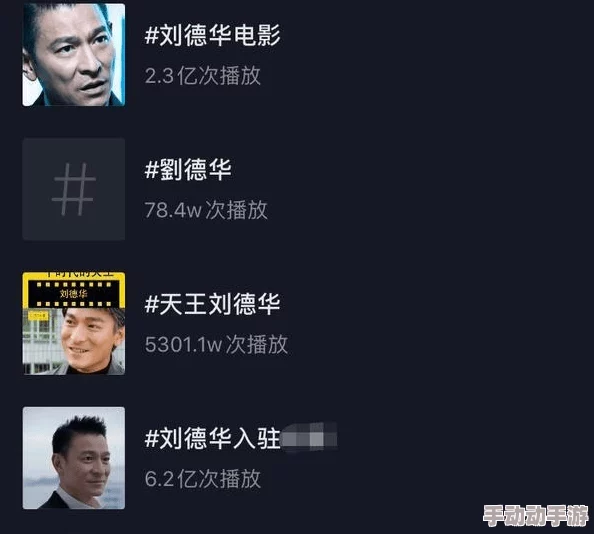Select the #刘德华入驻 portrait thumbnail
This screenshot has height=534, width=594.
[x=73, y=458]
